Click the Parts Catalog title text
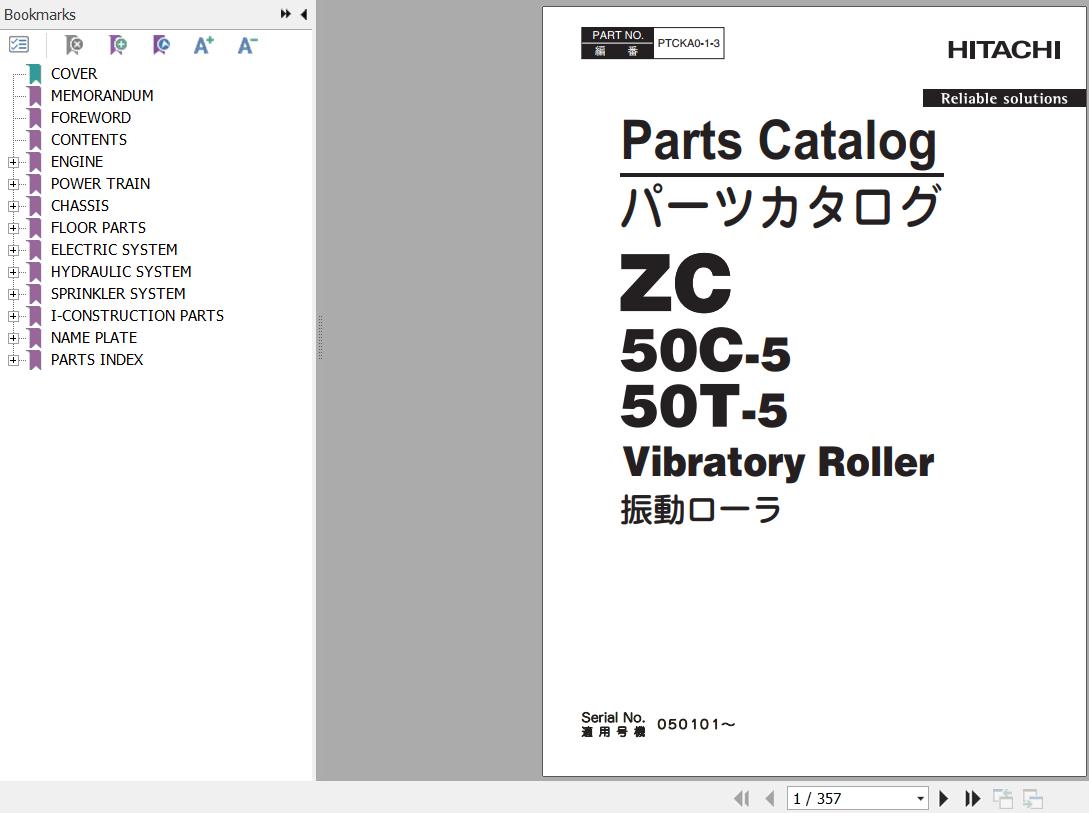Image resolution: width=1089 pixels, height=813 pixels. (x=779, y=142)
